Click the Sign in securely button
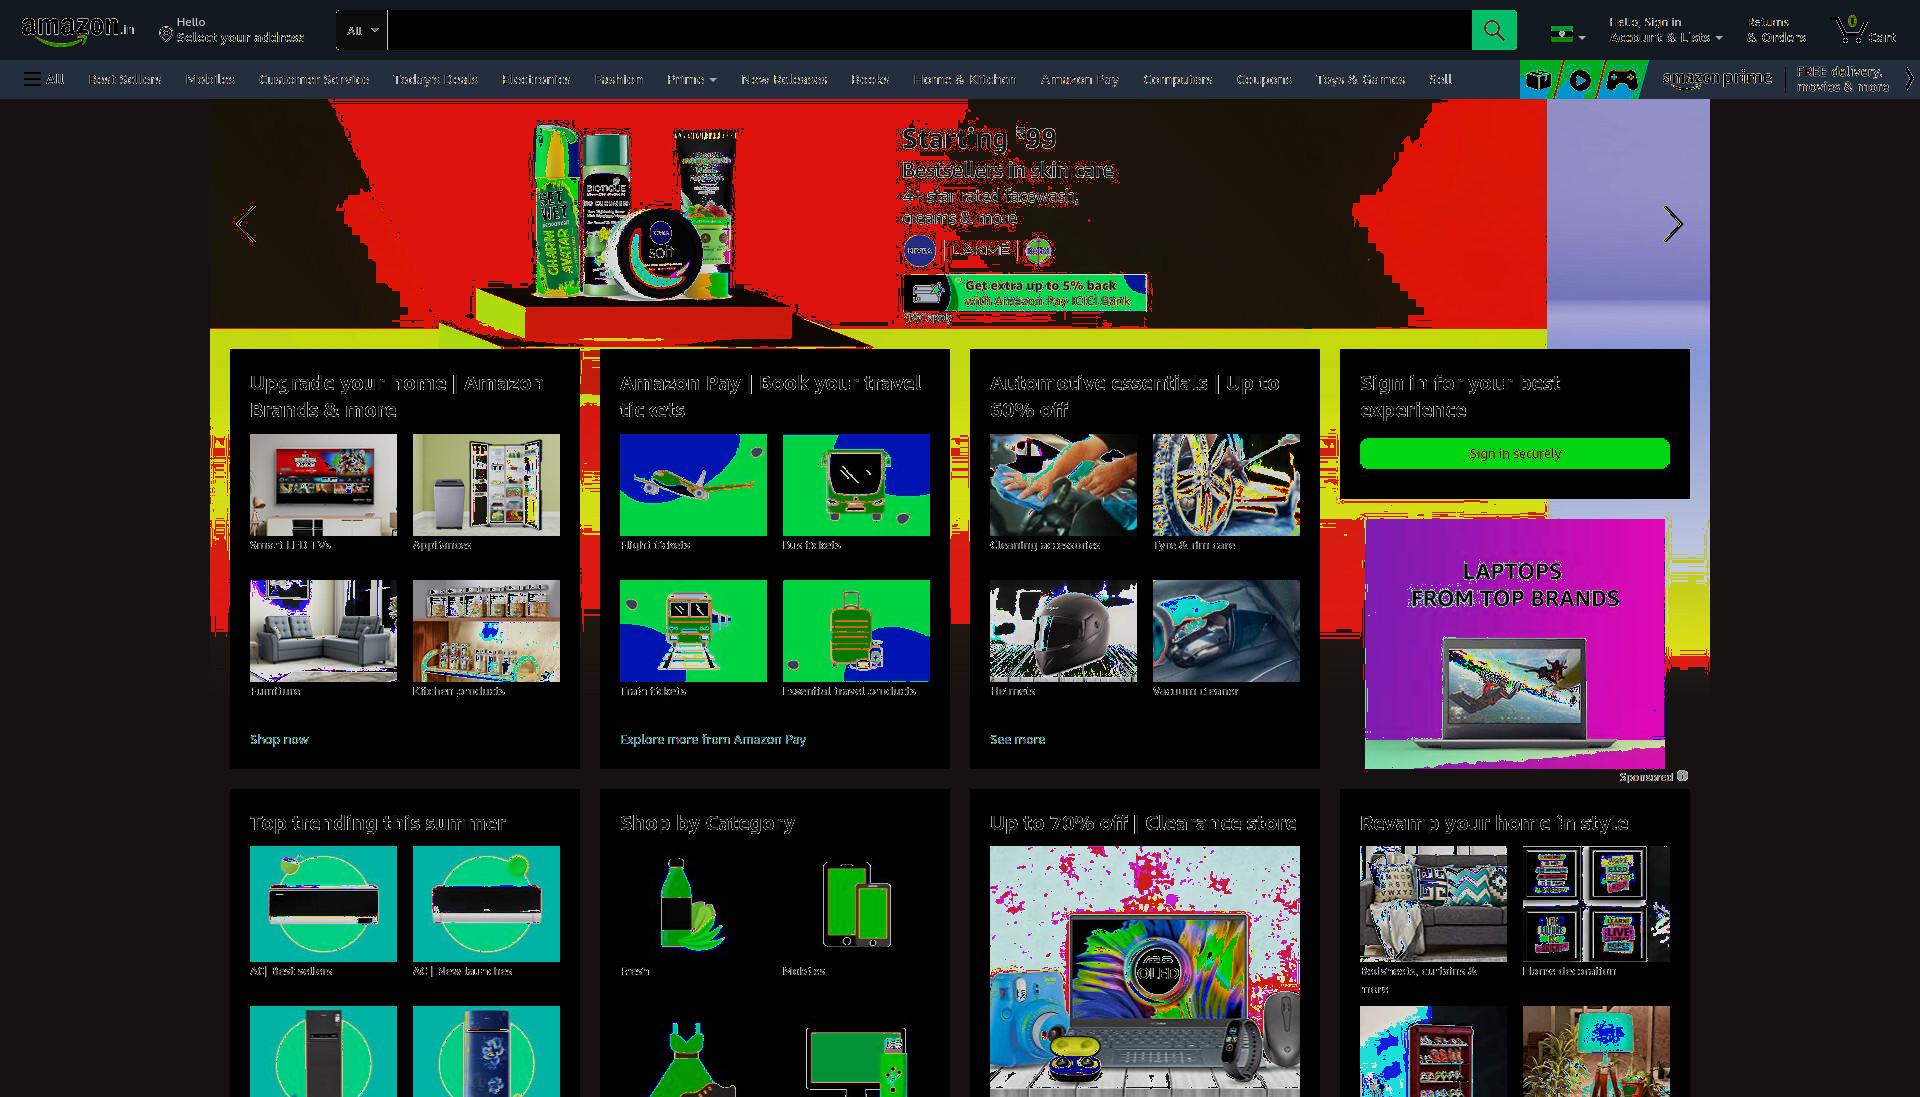 pyautogui.click(x=1514, y=453)
